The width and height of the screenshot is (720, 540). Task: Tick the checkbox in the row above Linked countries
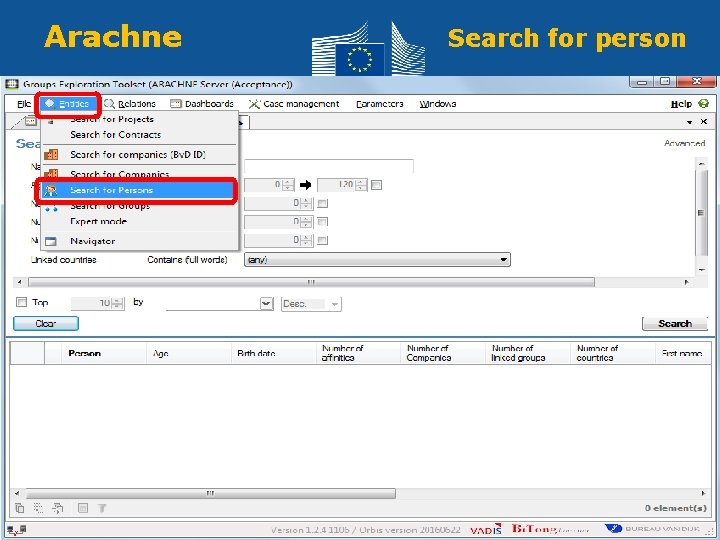(x=322, y=240)
